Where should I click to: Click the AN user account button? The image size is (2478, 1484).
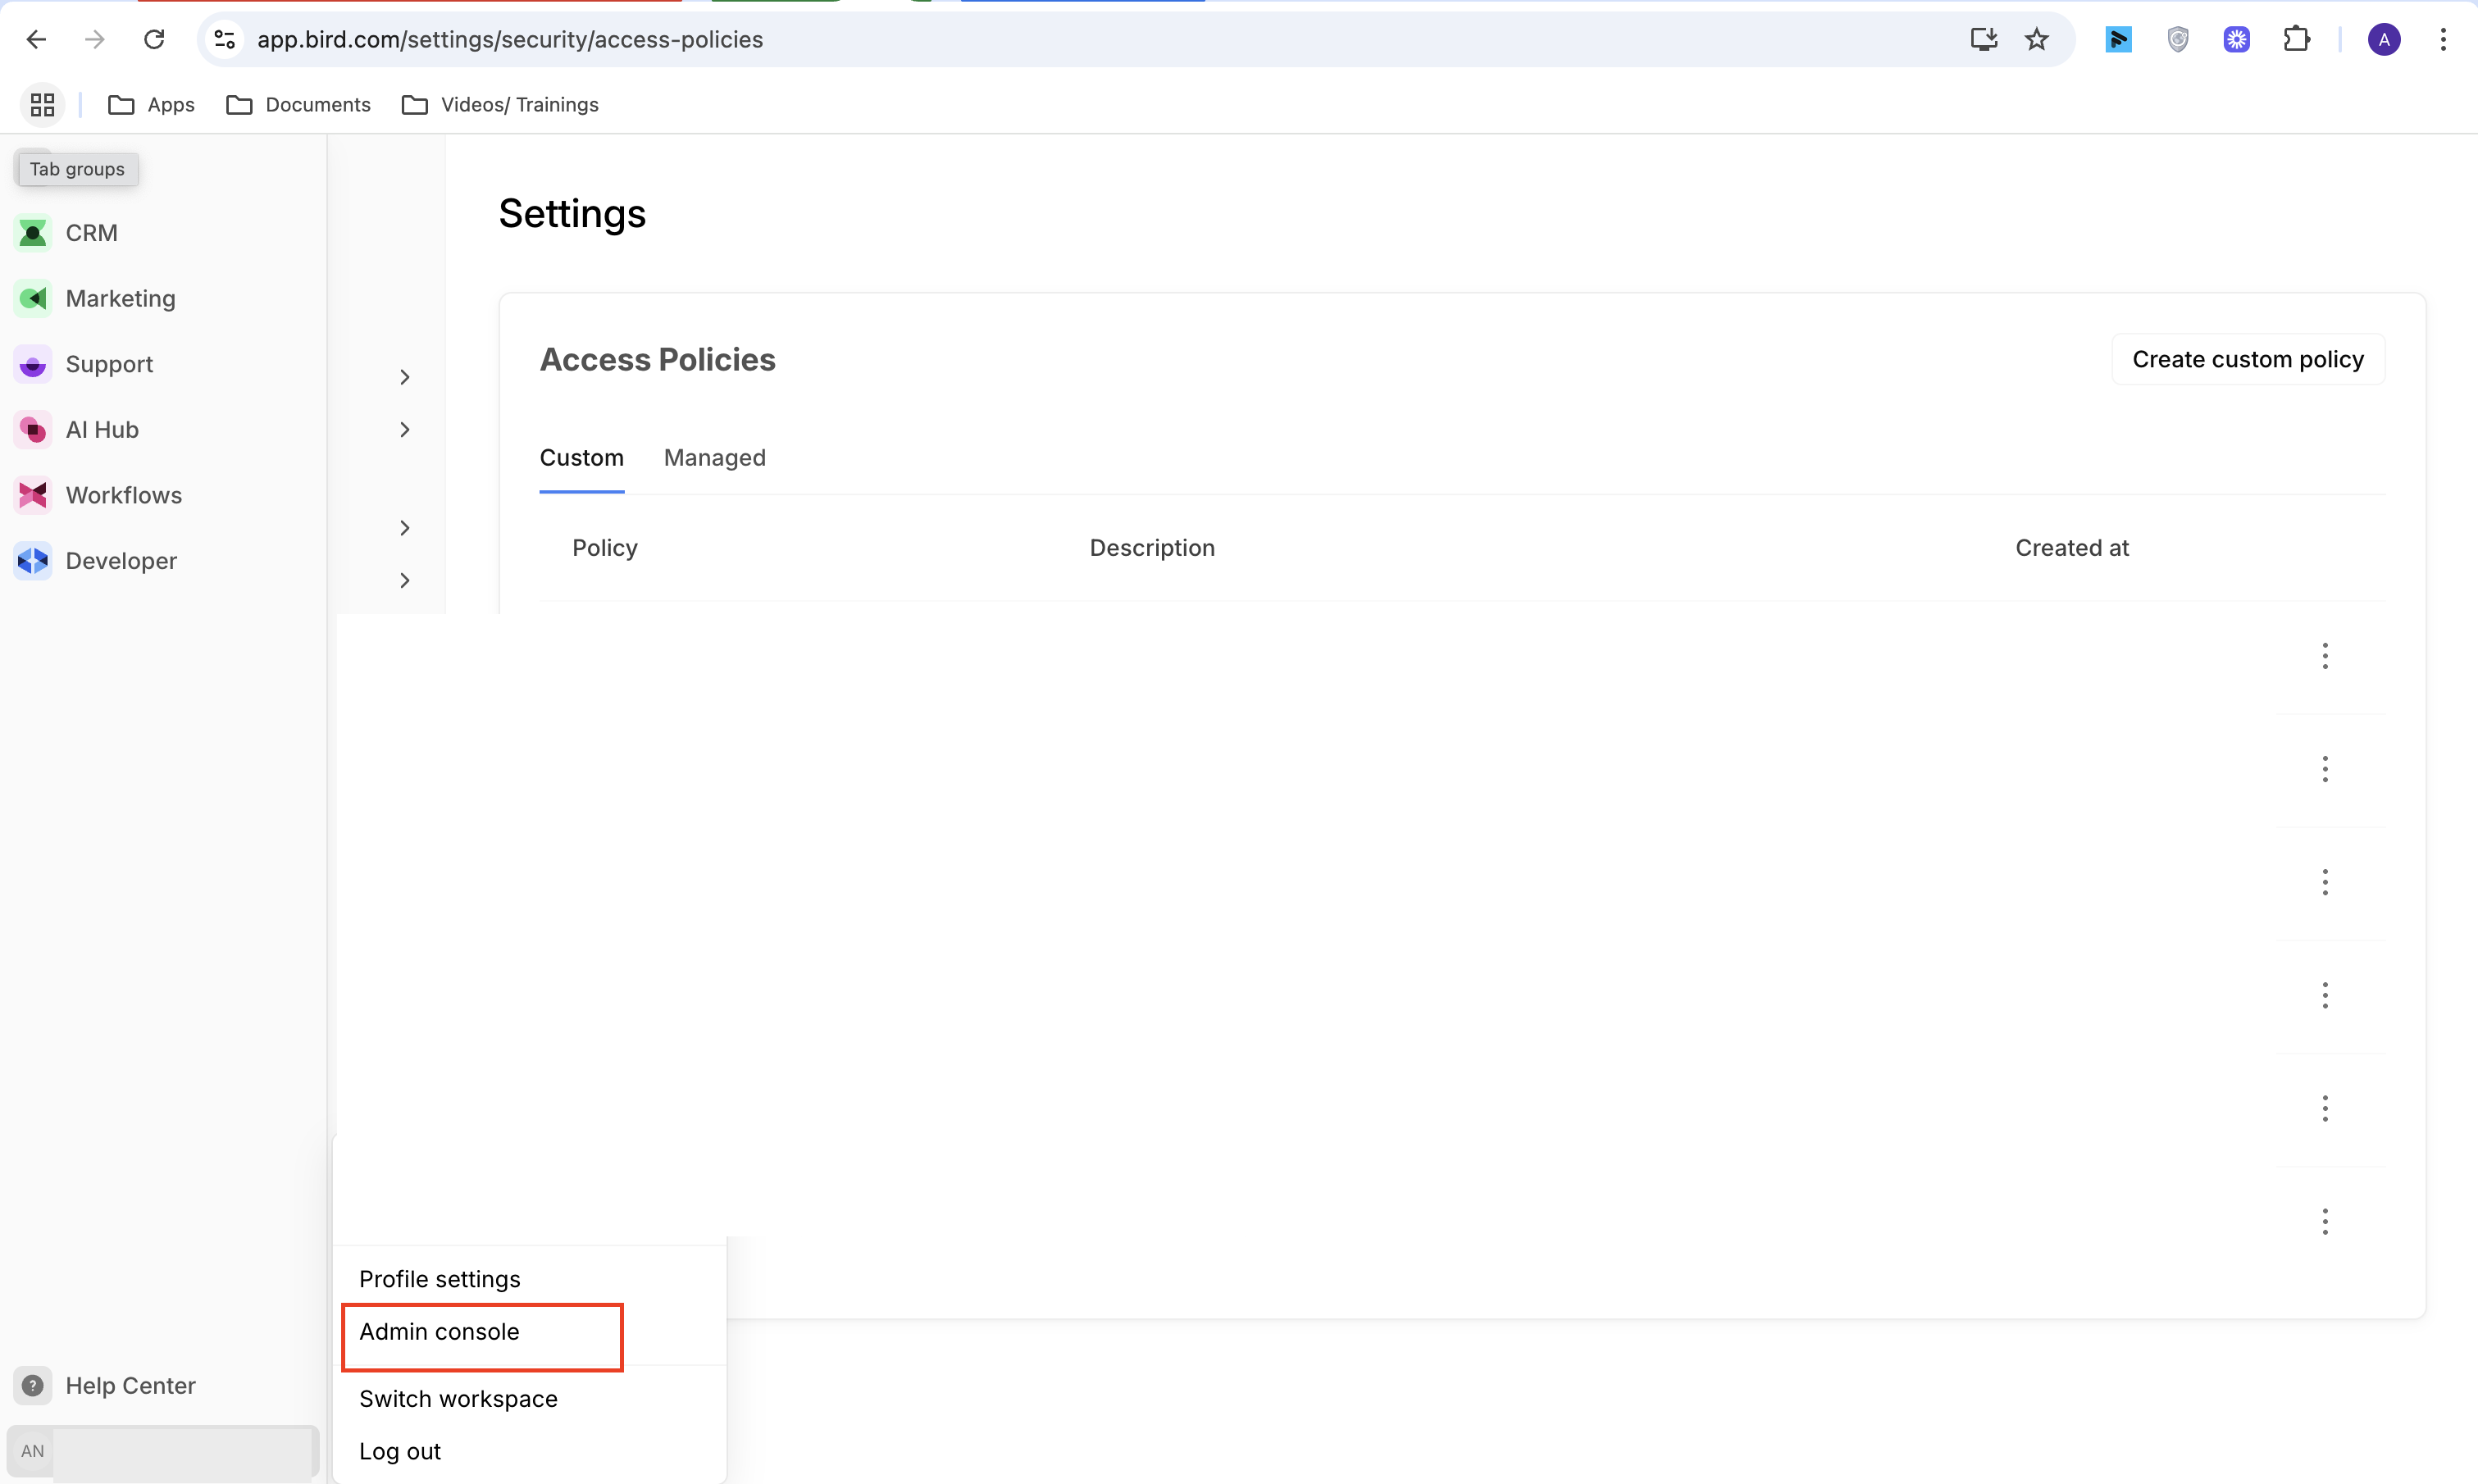[163, 1452]
